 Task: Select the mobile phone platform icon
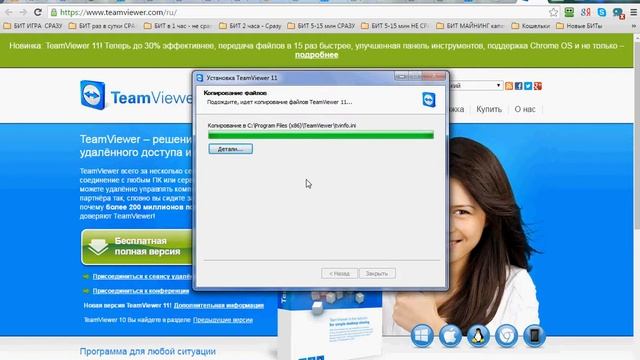pyautogui.click(x=534, y=336)
